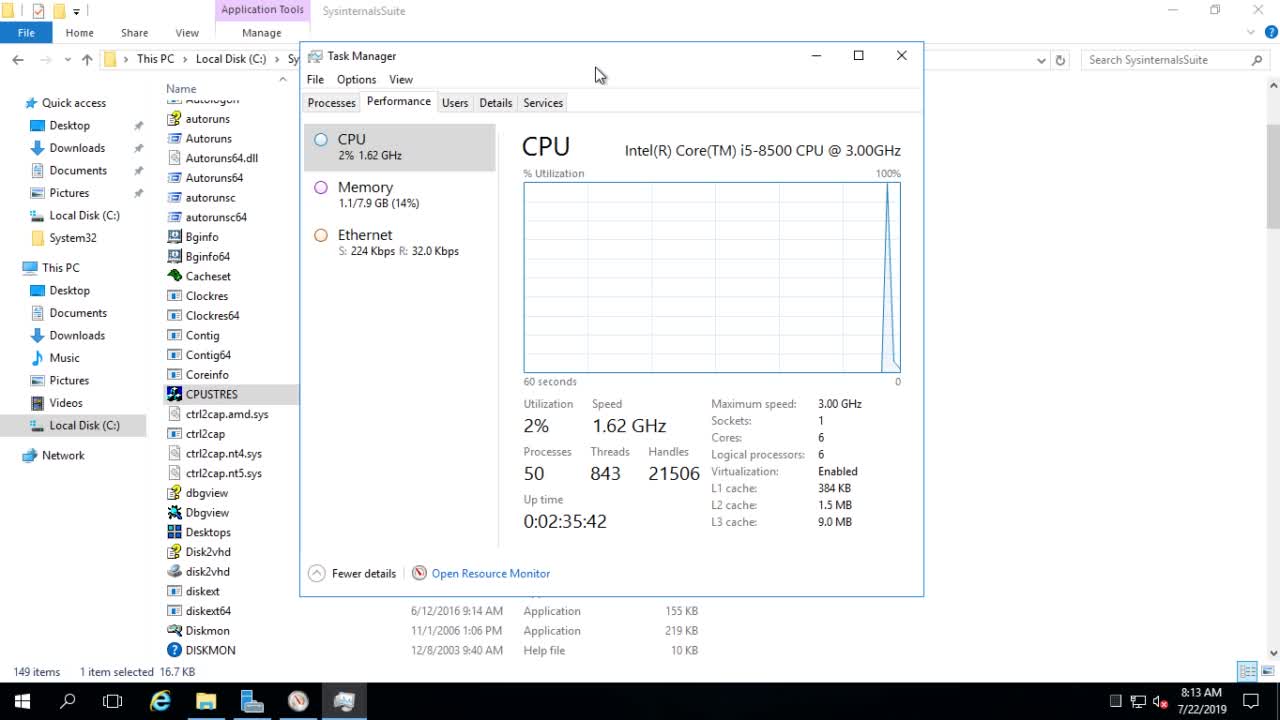Open Network in navigation pane
The height and width of the screenshot is (720, 1280).
coord(63,455)
